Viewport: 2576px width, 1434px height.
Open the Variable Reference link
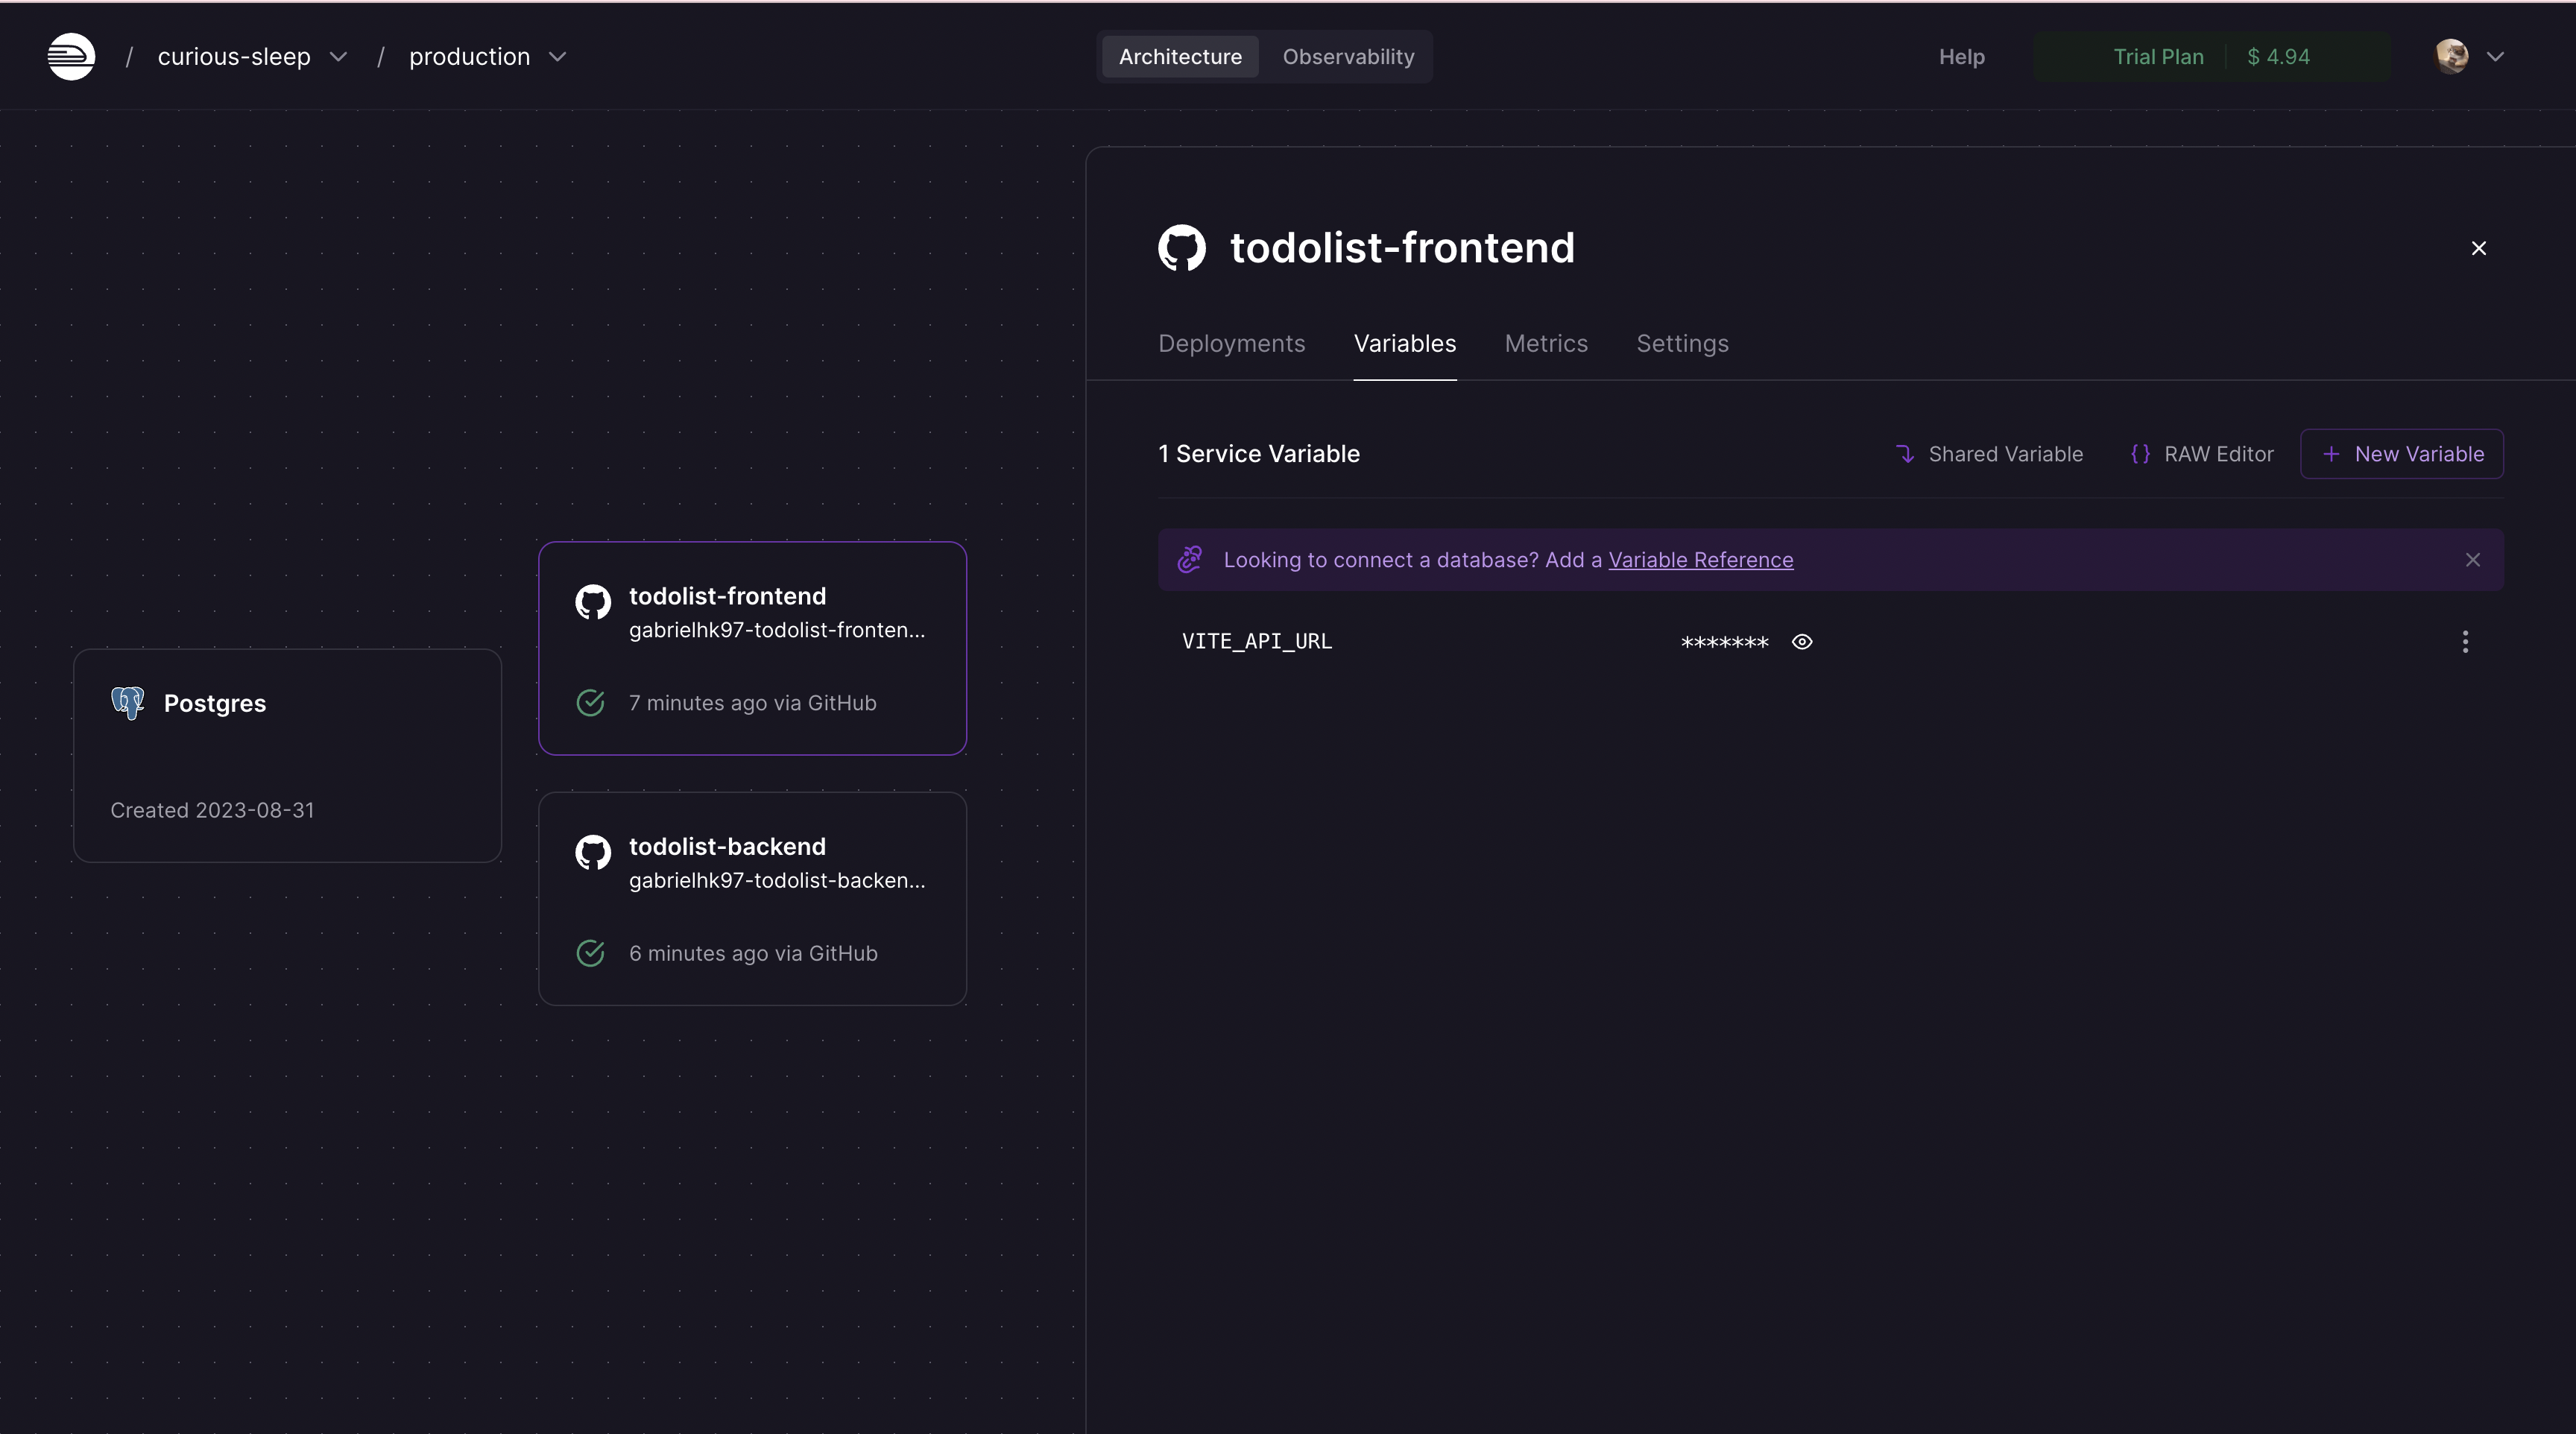click(x=1701, y=560)
